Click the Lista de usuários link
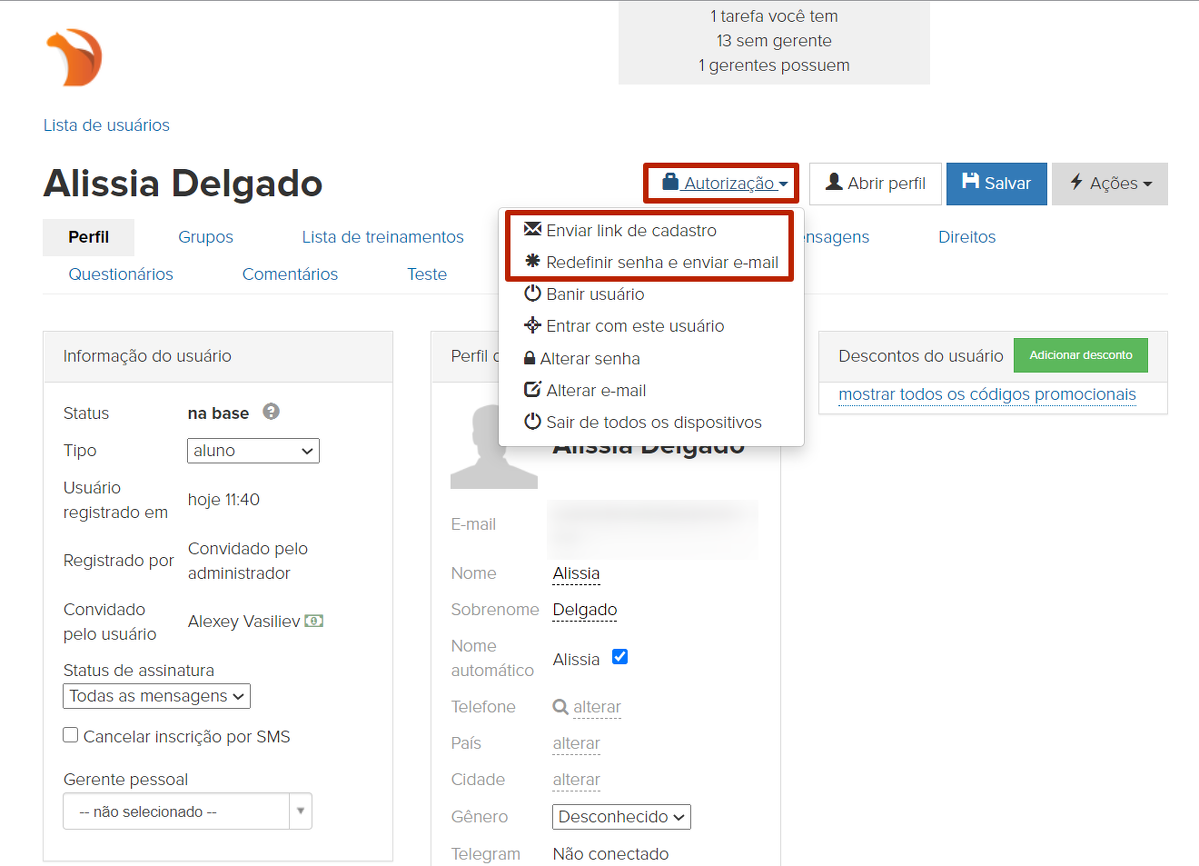The width and height of the screenshot is (1199, 866). pos(106,125)
